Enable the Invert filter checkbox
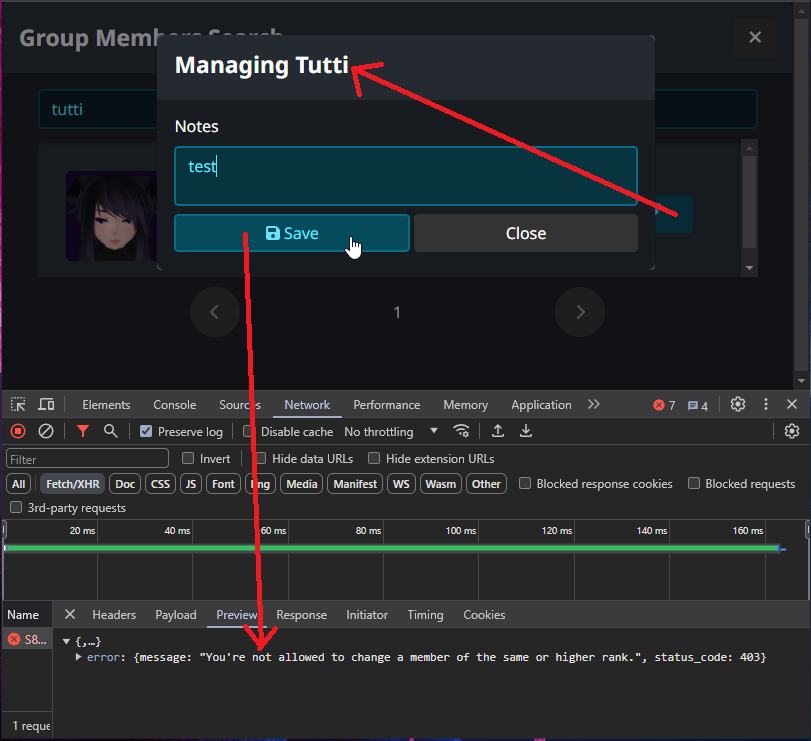The height and width of the screenshot is (741, 811). (188, 459)
